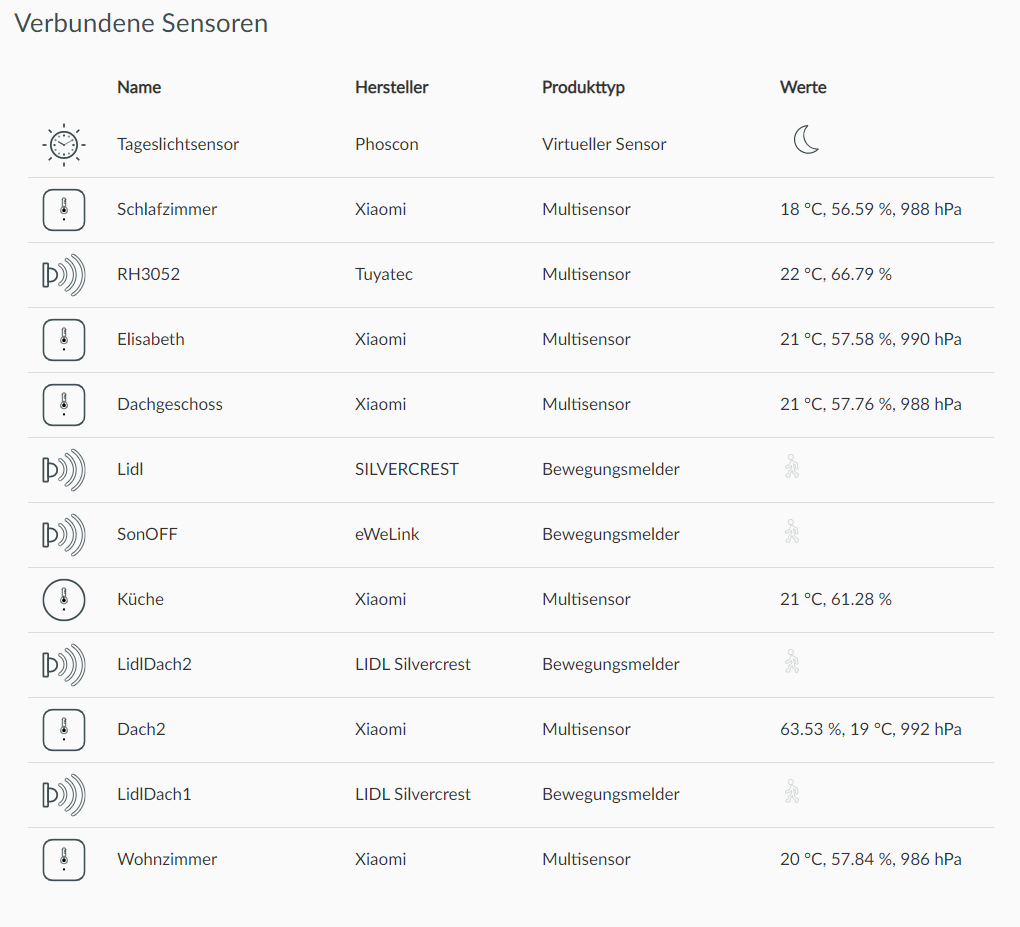Viewport: 1020px width, 927px height.
Task: Click the Schlafzimmer sensor values text
Action: pyautogui.click(x=870, y=209)
